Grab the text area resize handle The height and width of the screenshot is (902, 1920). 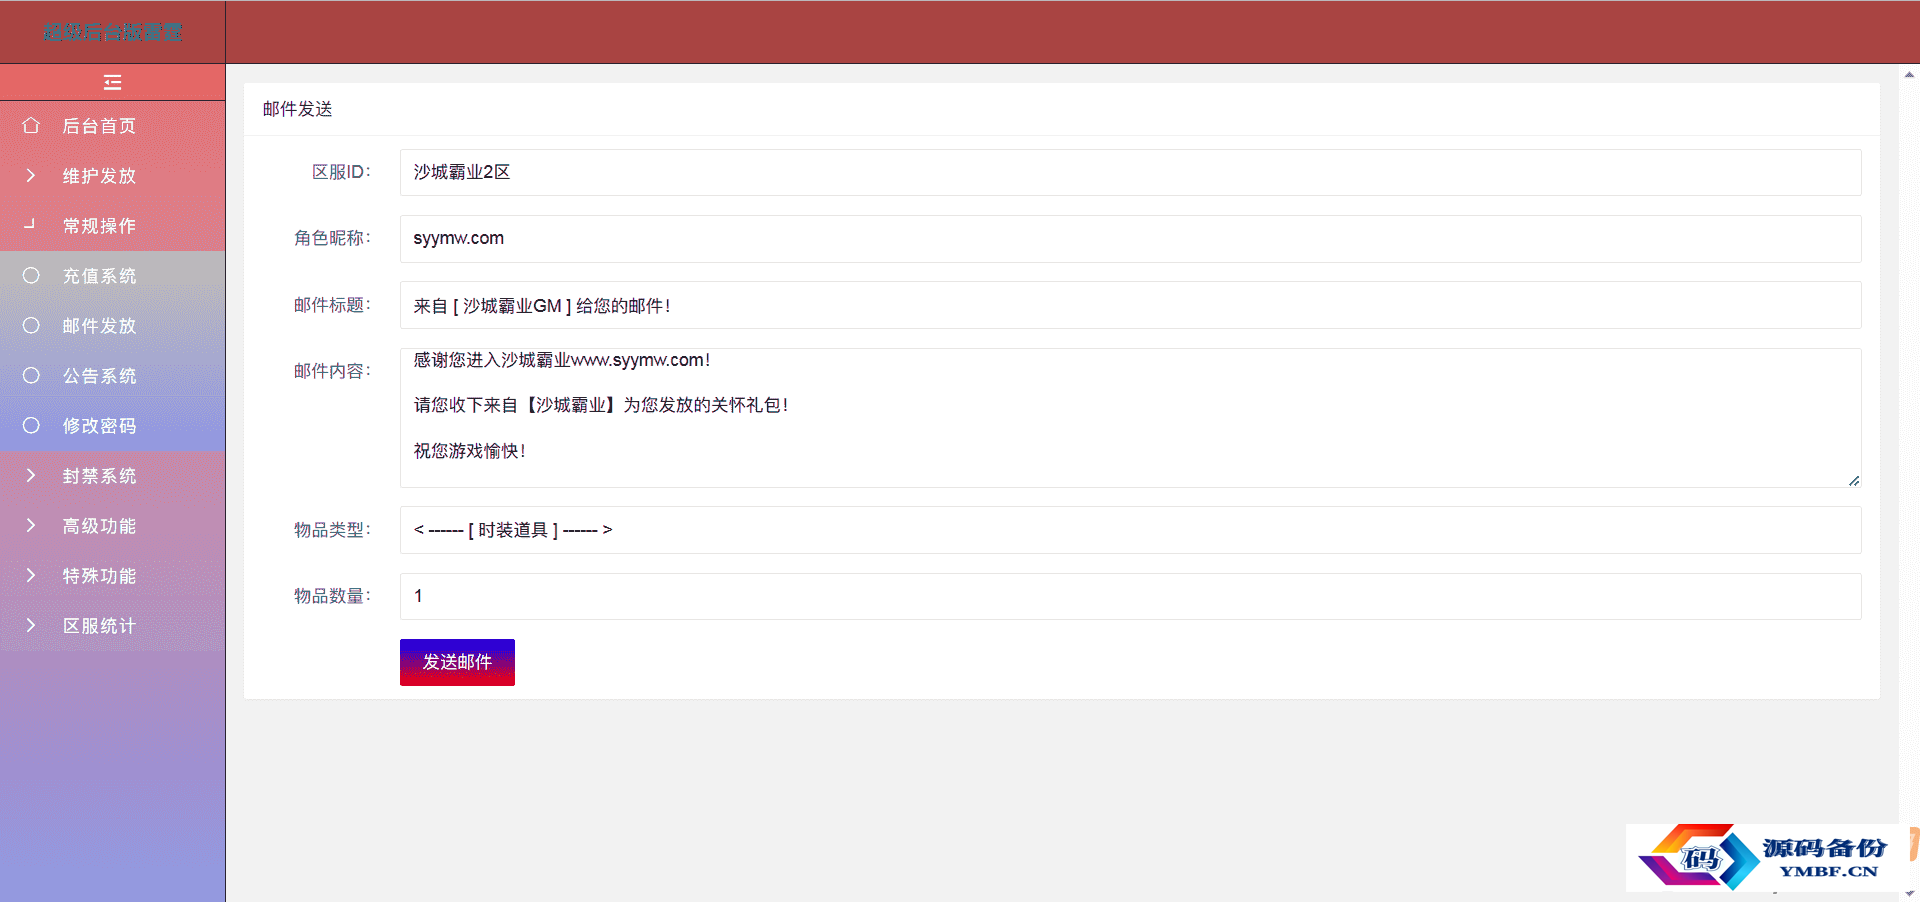[x=1853, y=481]
